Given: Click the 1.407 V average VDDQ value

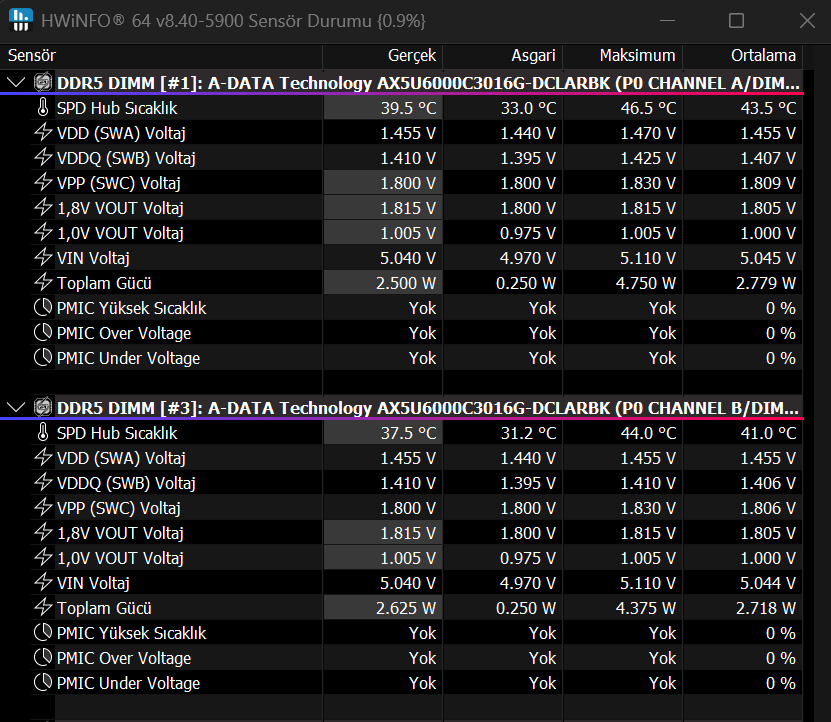Looking at the screenshot, I should [768, 158].
